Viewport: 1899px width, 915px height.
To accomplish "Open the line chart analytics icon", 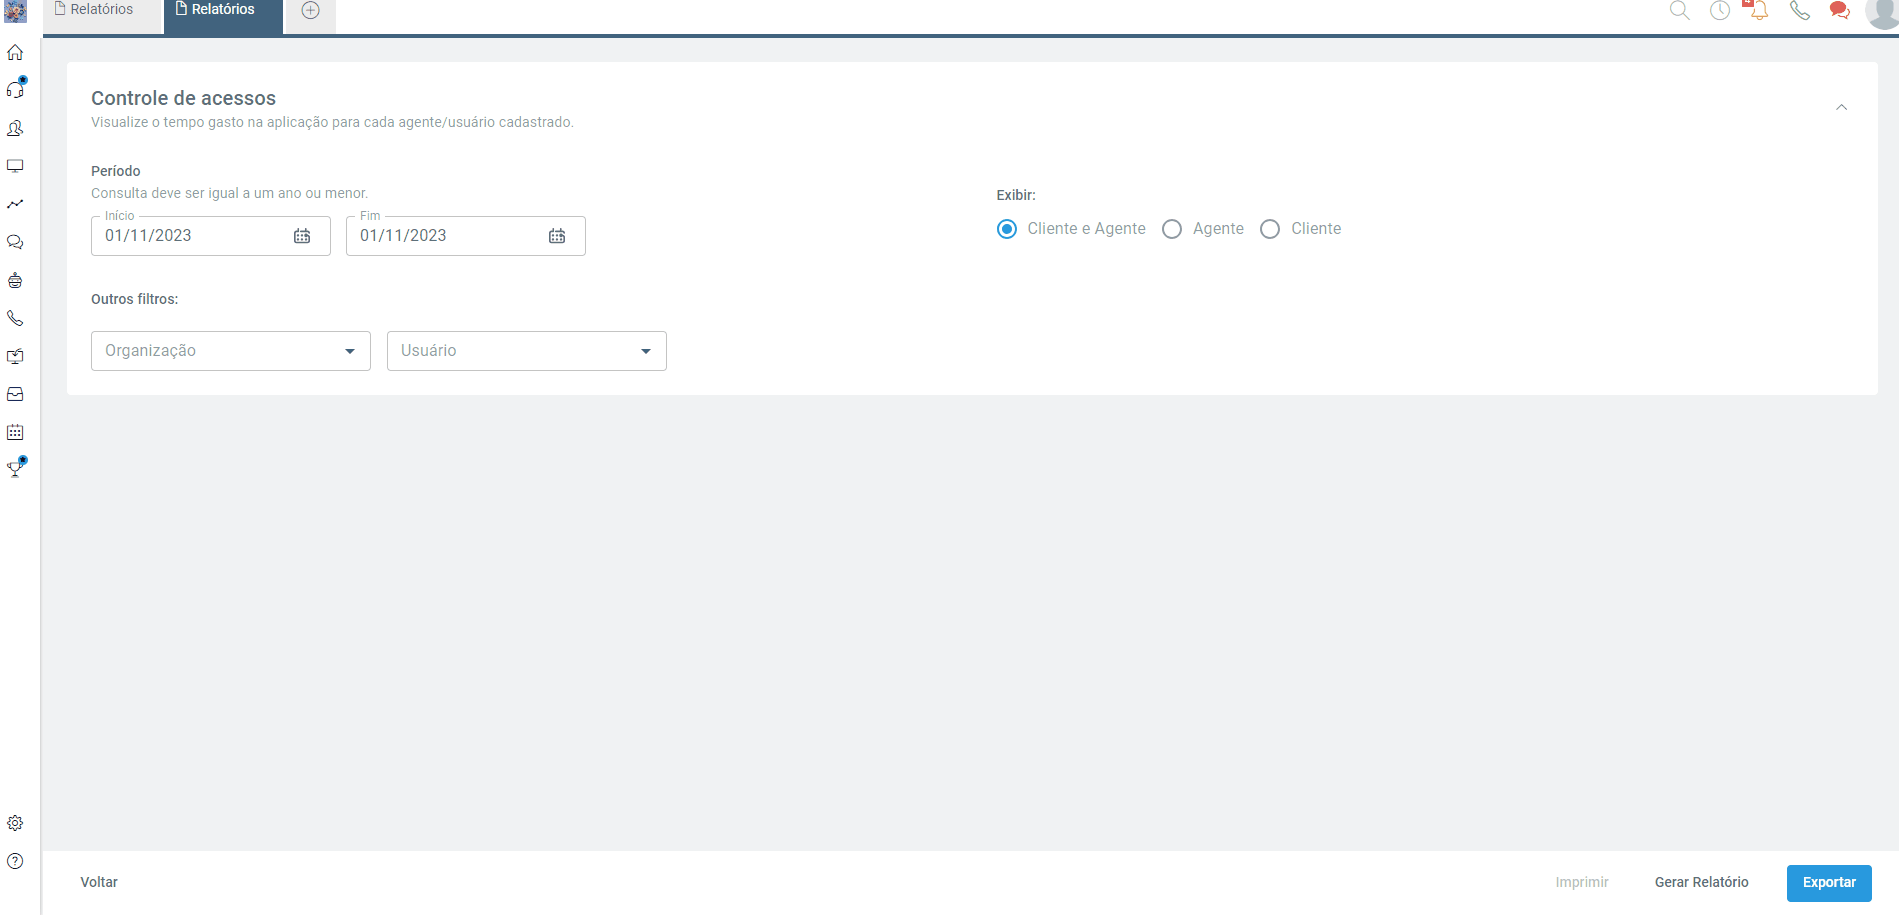I will pos(15,204).
